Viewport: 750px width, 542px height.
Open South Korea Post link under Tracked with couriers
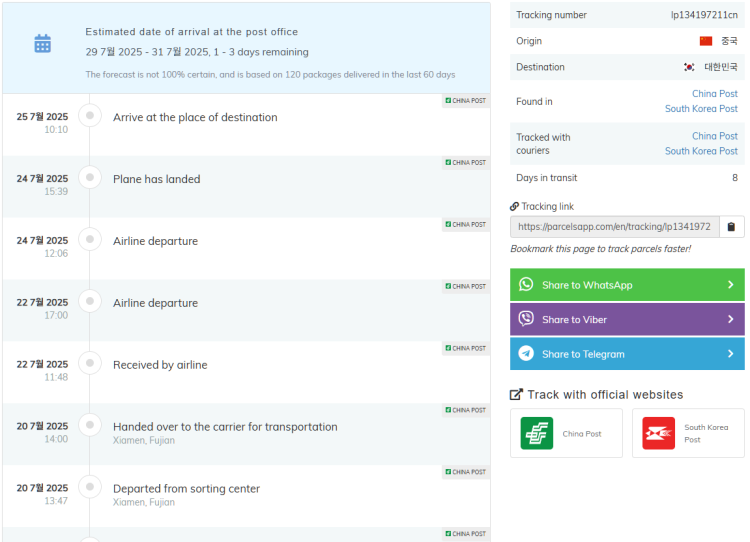701,151
